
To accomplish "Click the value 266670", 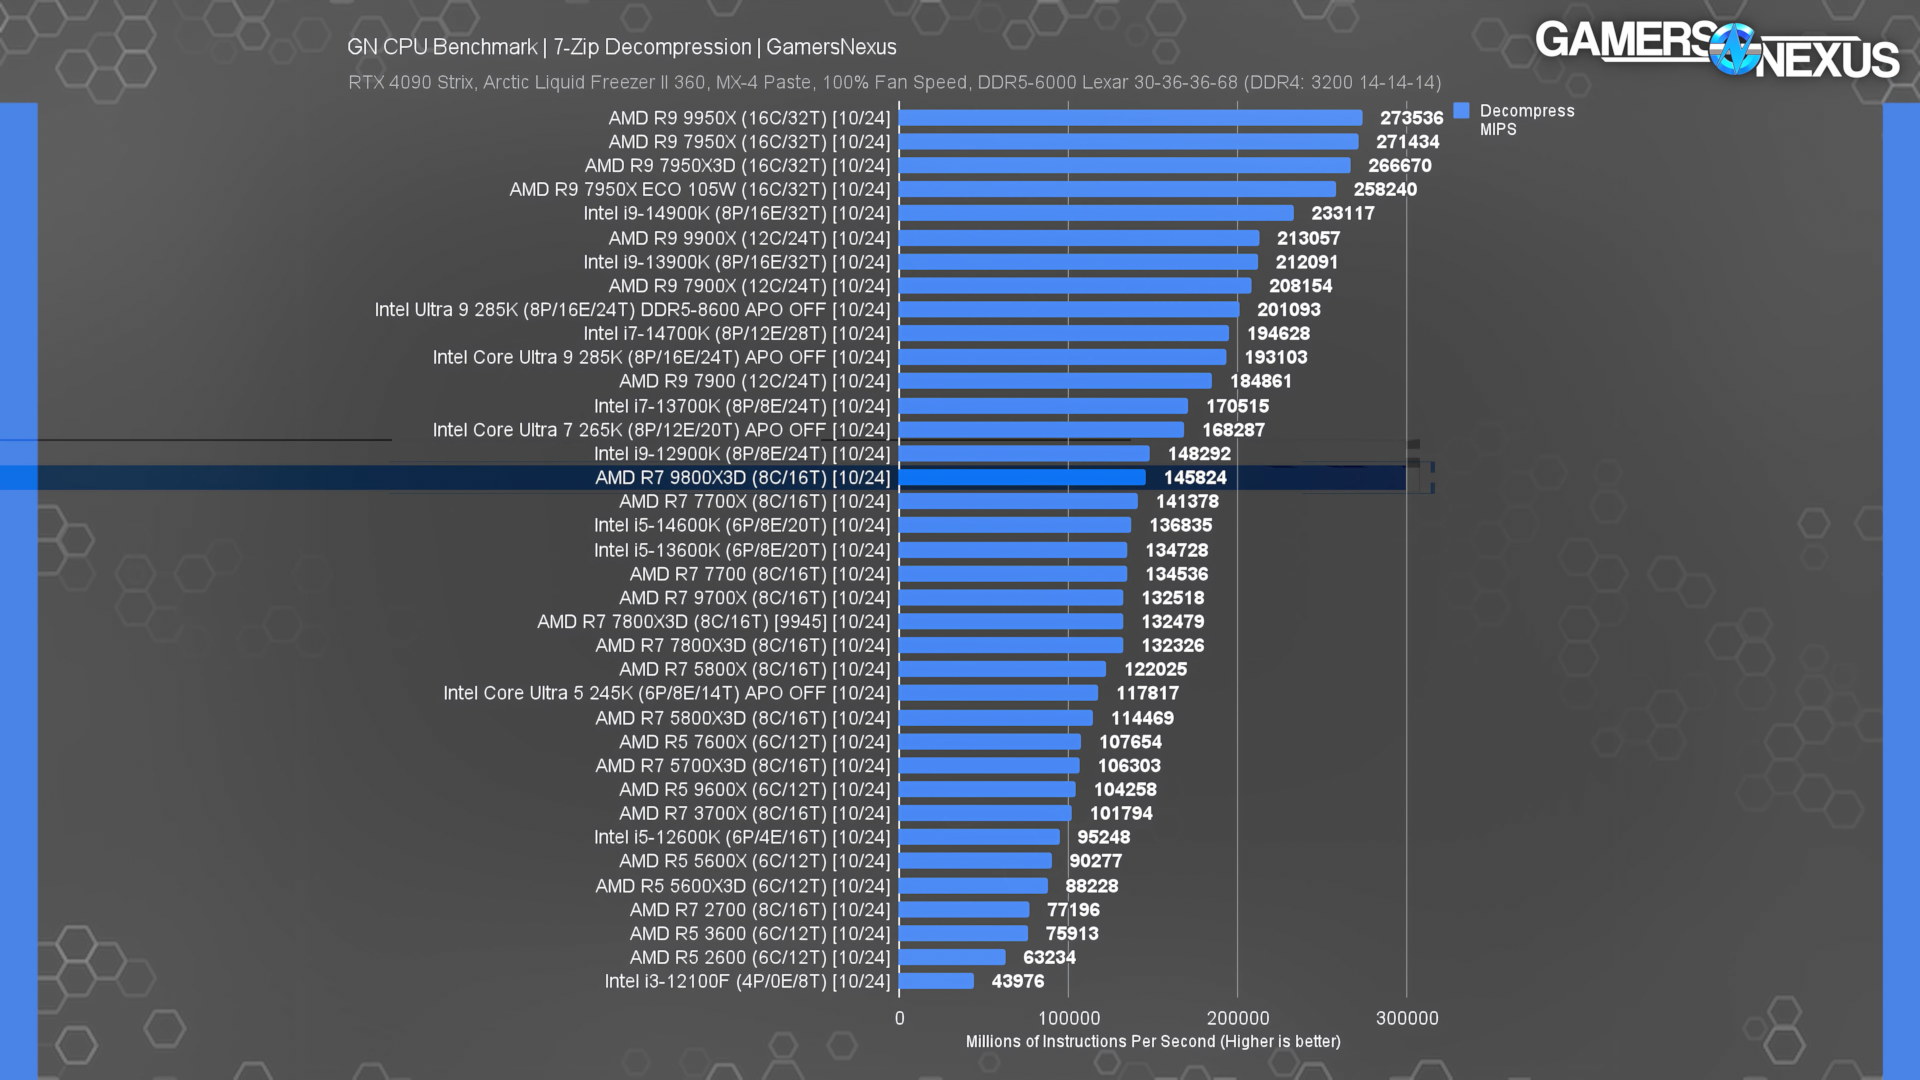I will (x=1399, y=166).
